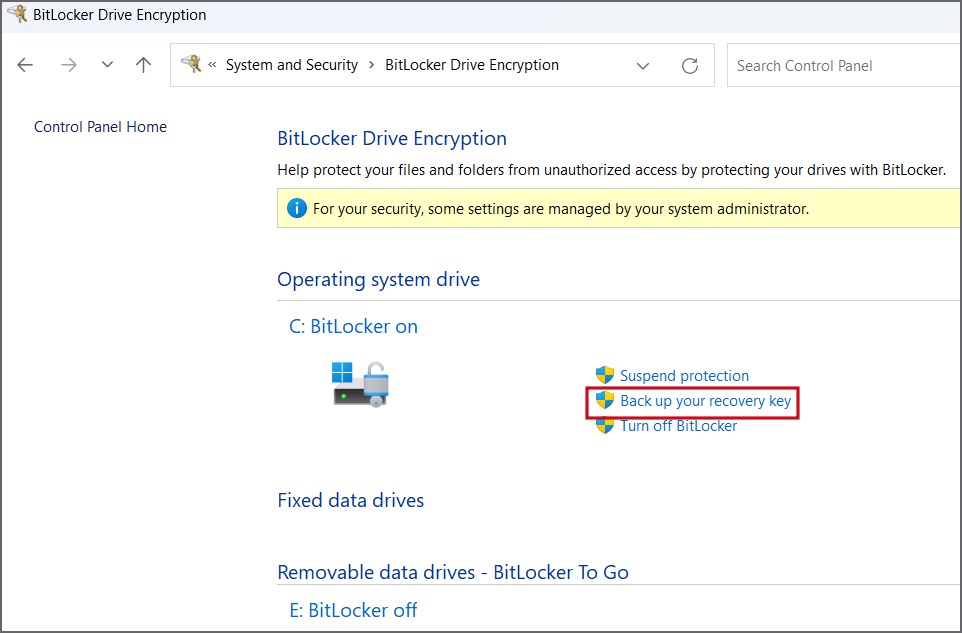
Task: Click the Forward arrow button
Action: [68, 65]
